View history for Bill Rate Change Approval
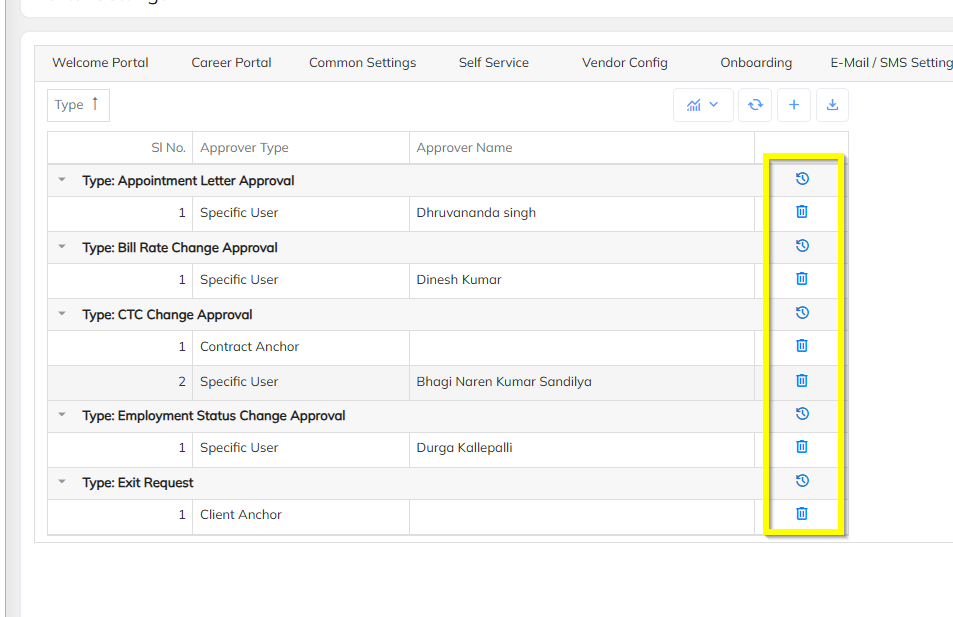Image resolution: width=953 pixels, height=617 pixels. pyautogui.click(x=802, y=246)
